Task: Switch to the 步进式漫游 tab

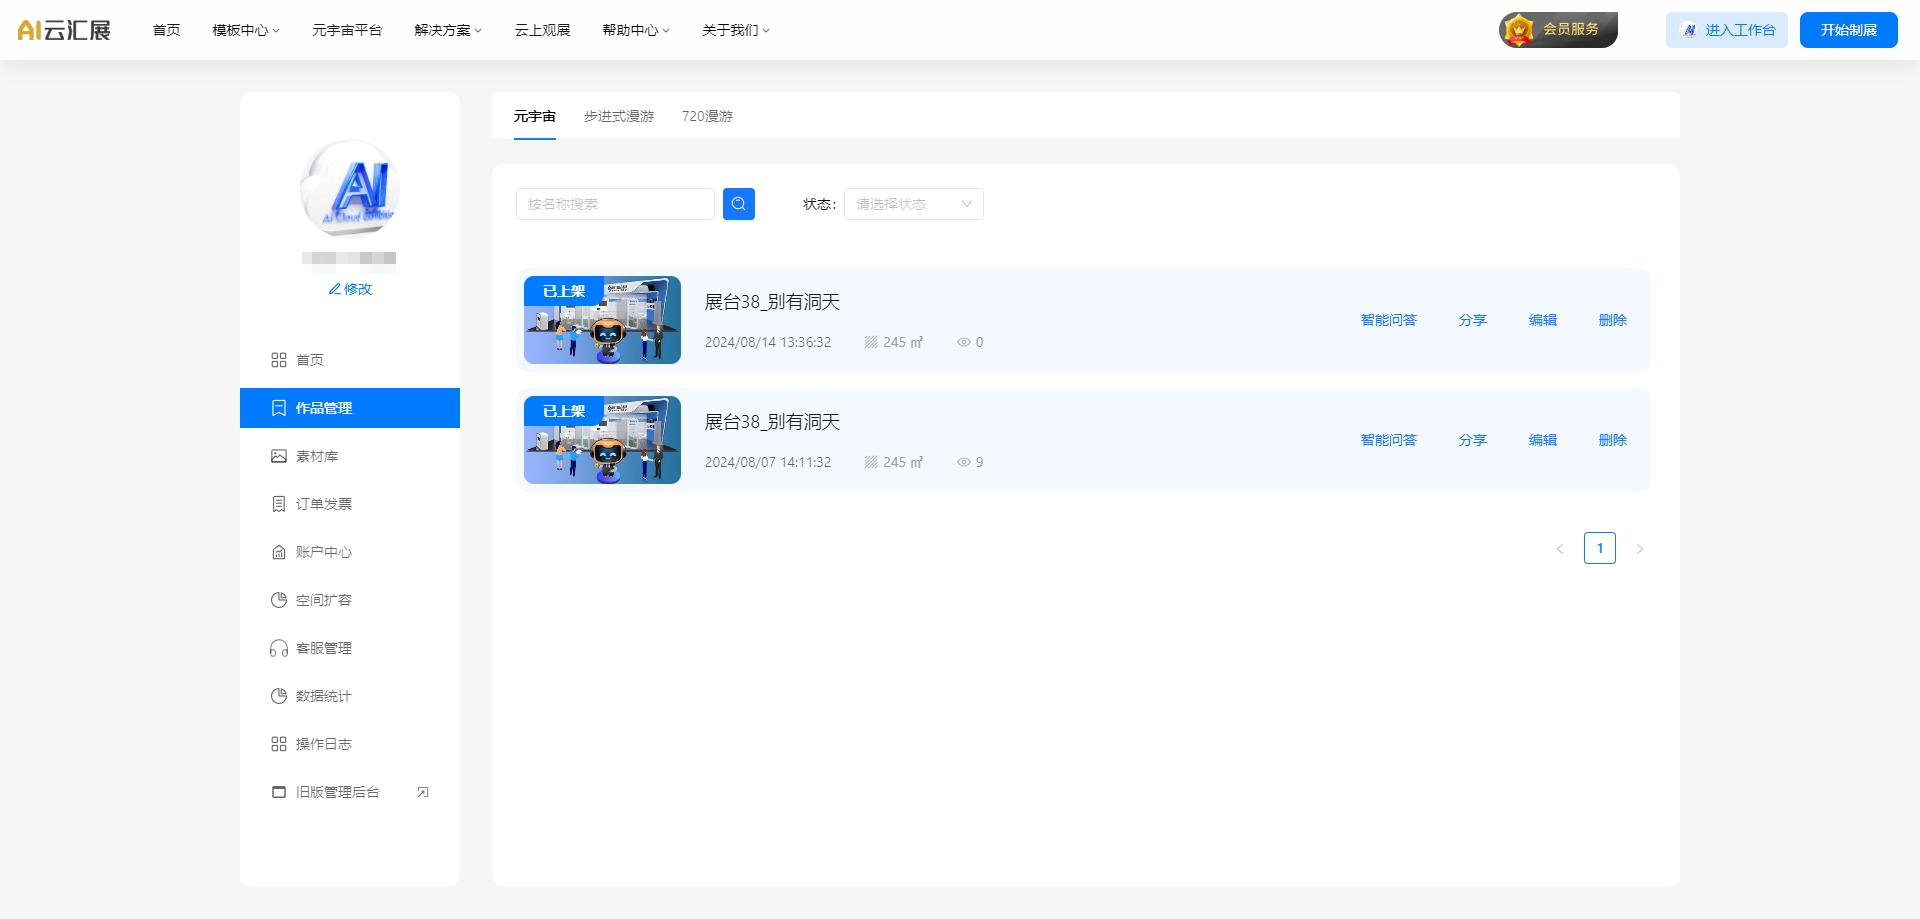Action: point(619,116)
